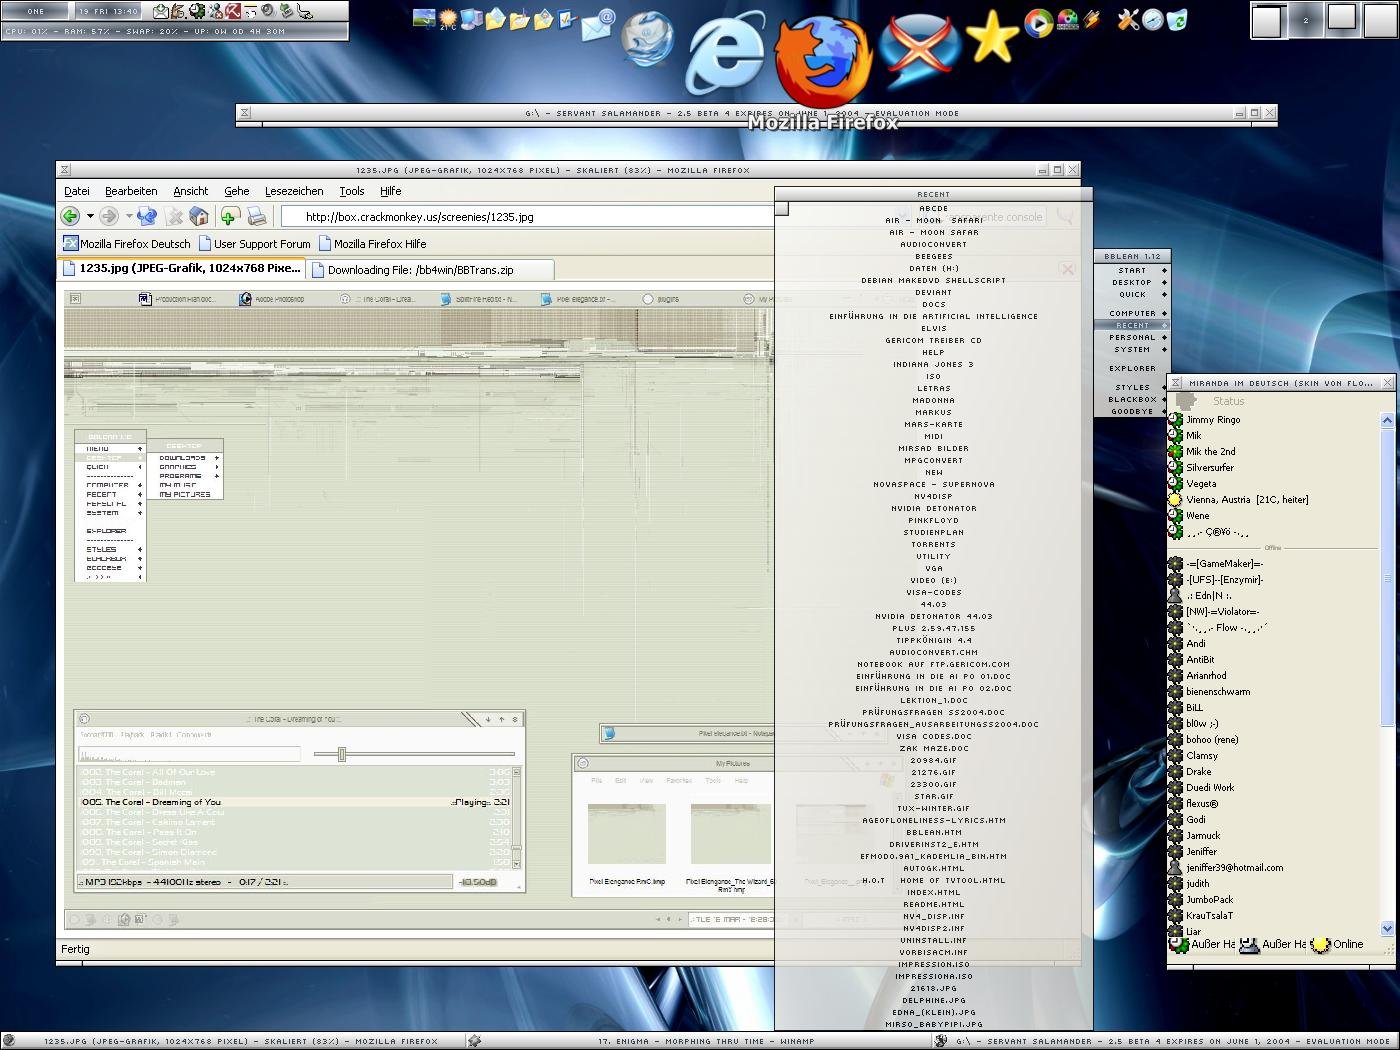The image size is (1400, 1050).
Task: Select Goodbye in BBLean menu
Action: (x=1131, y=411)
